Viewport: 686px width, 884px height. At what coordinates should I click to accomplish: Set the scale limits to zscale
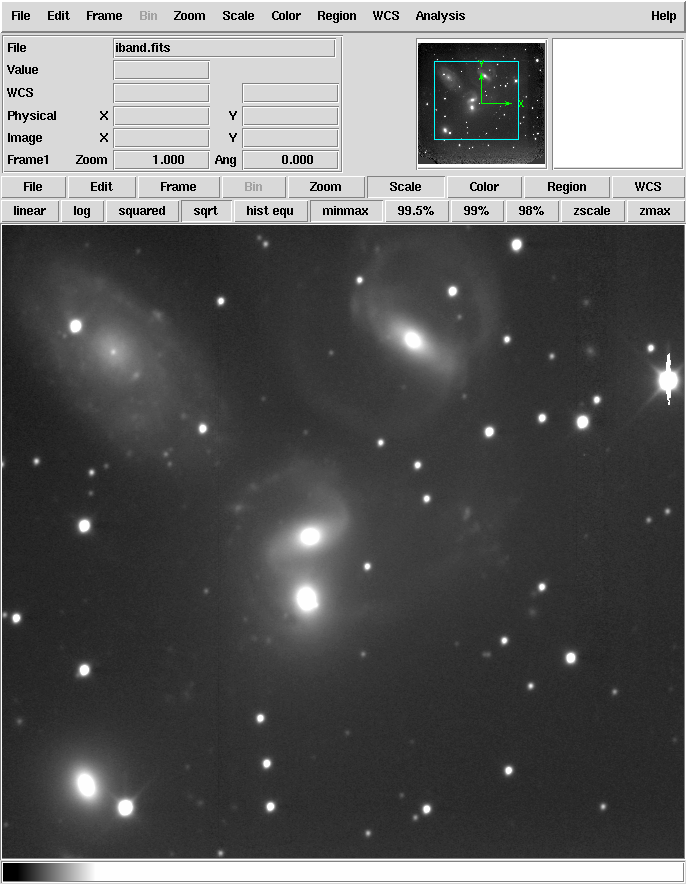[x=592, y=211]
